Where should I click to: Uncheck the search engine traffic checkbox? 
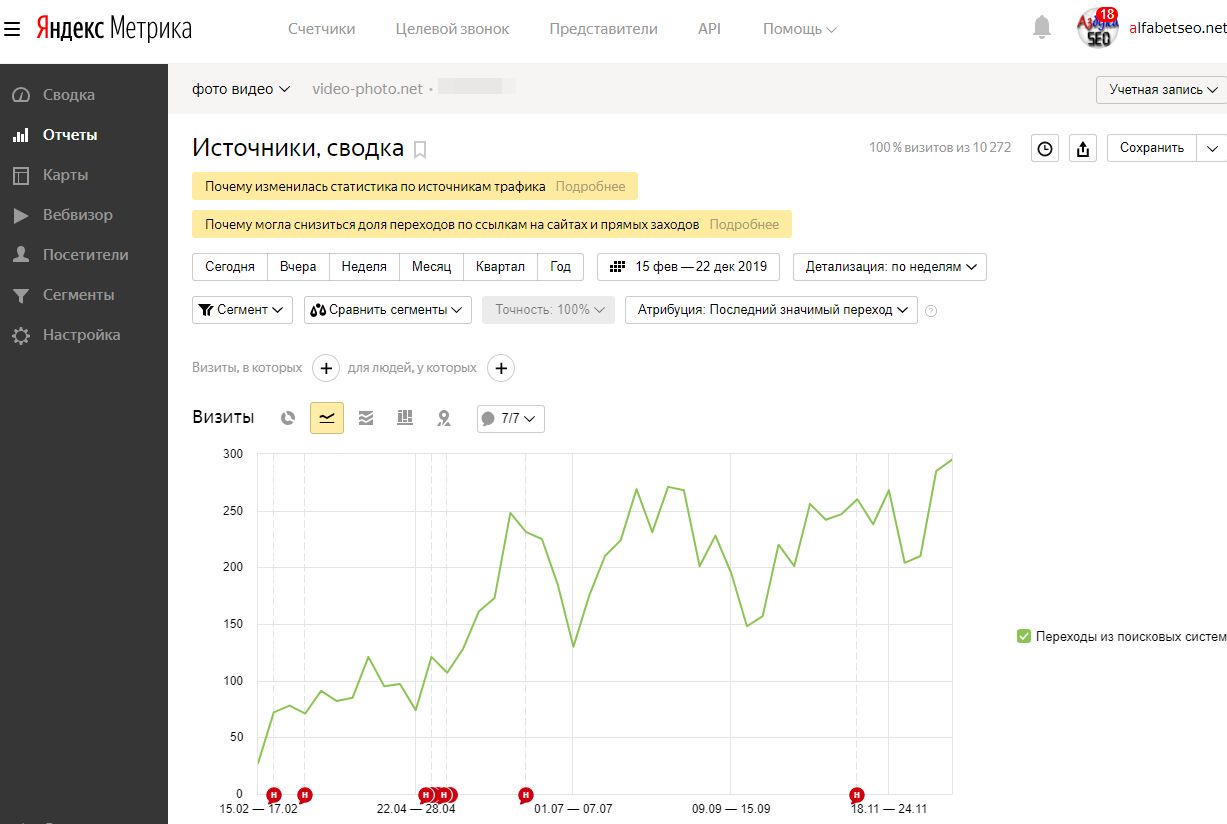pos(1023,636)
